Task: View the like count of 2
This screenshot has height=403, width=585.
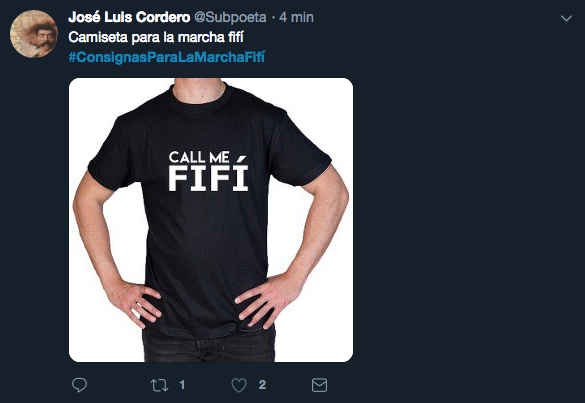Action: pos(262,385)
